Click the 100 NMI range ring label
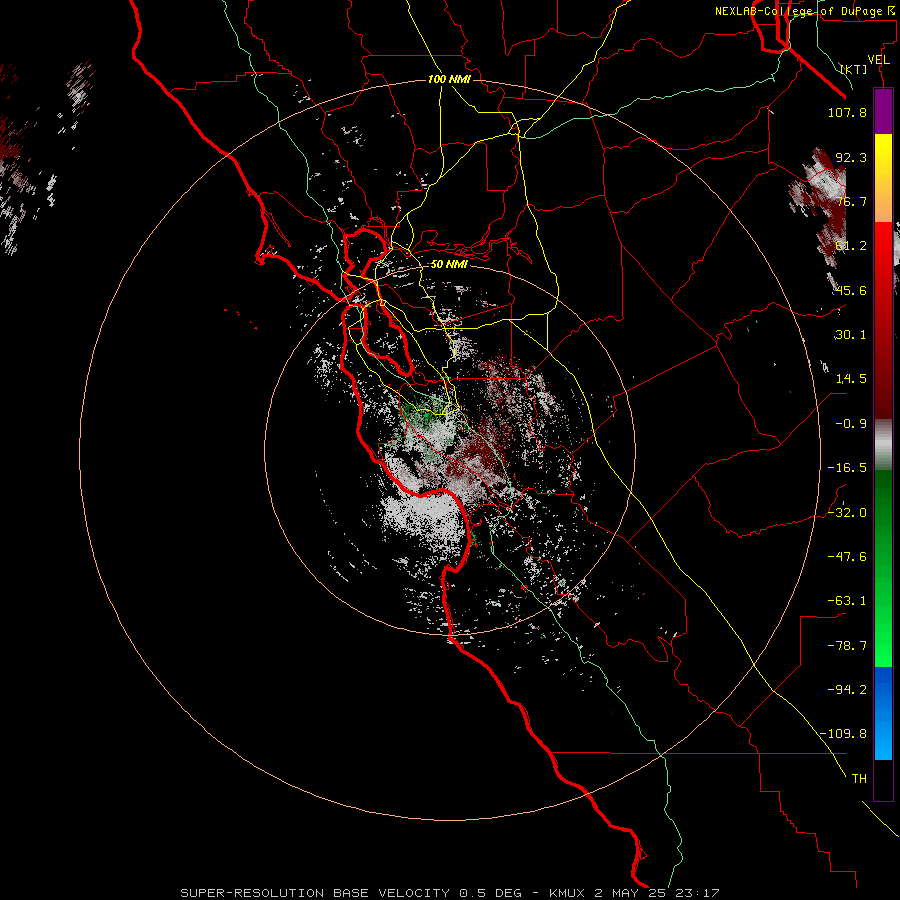The width and height of the screenshot is (900, 900). tap(449, 79)
